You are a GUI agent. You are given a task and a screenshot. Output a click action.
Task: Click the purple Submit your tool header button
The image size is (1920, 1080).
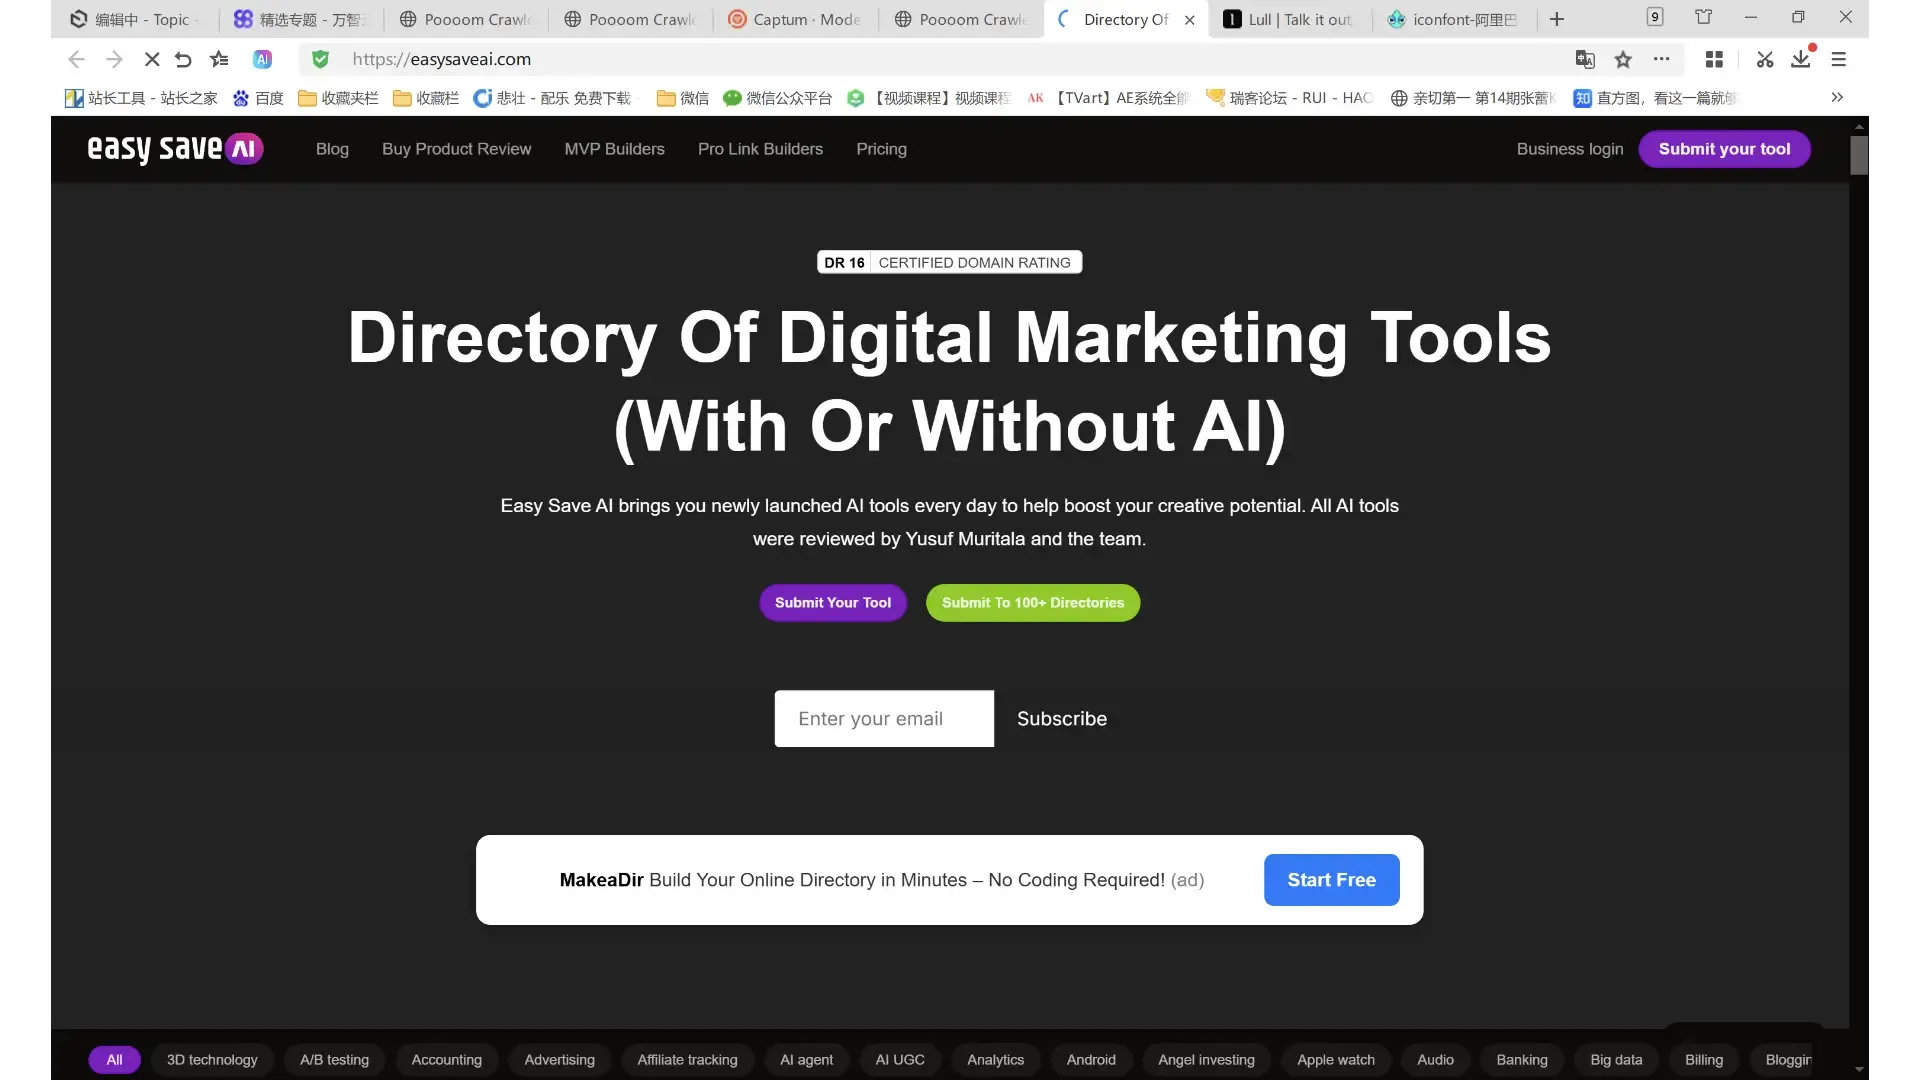(x=1724, y=149)
